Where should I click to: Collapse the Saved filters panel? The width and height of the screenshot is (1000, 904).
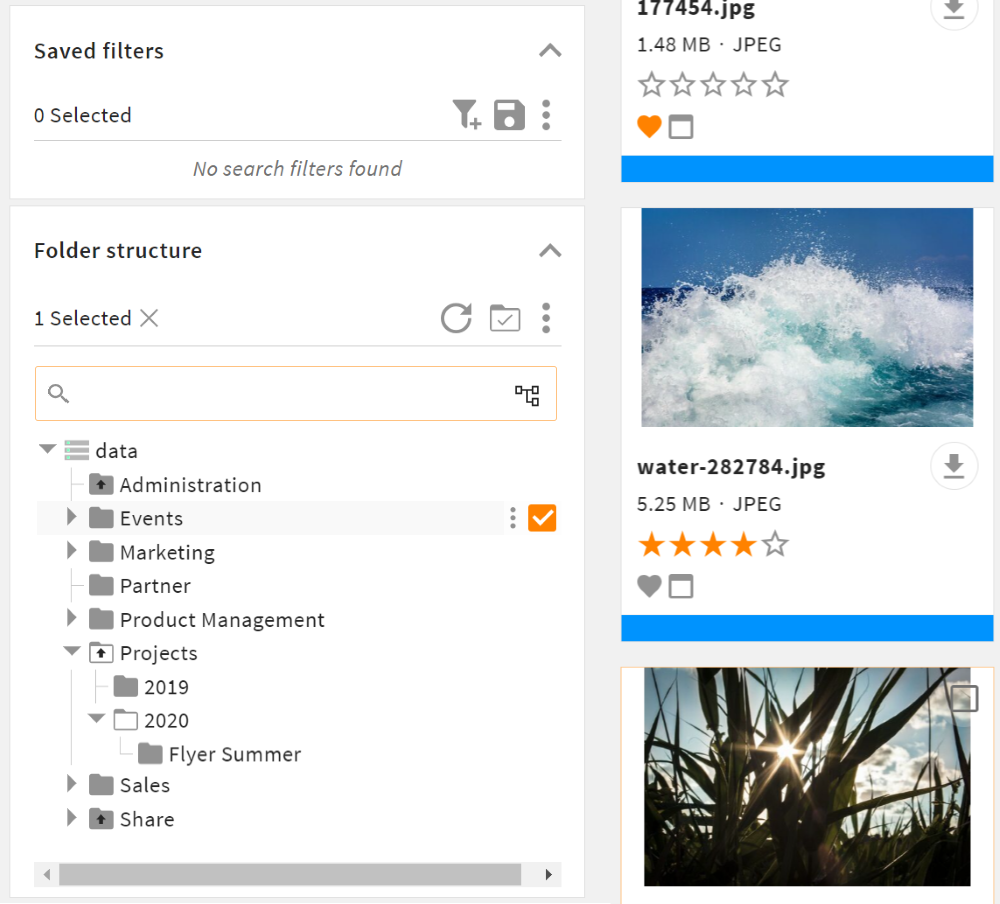pos(550,50)
